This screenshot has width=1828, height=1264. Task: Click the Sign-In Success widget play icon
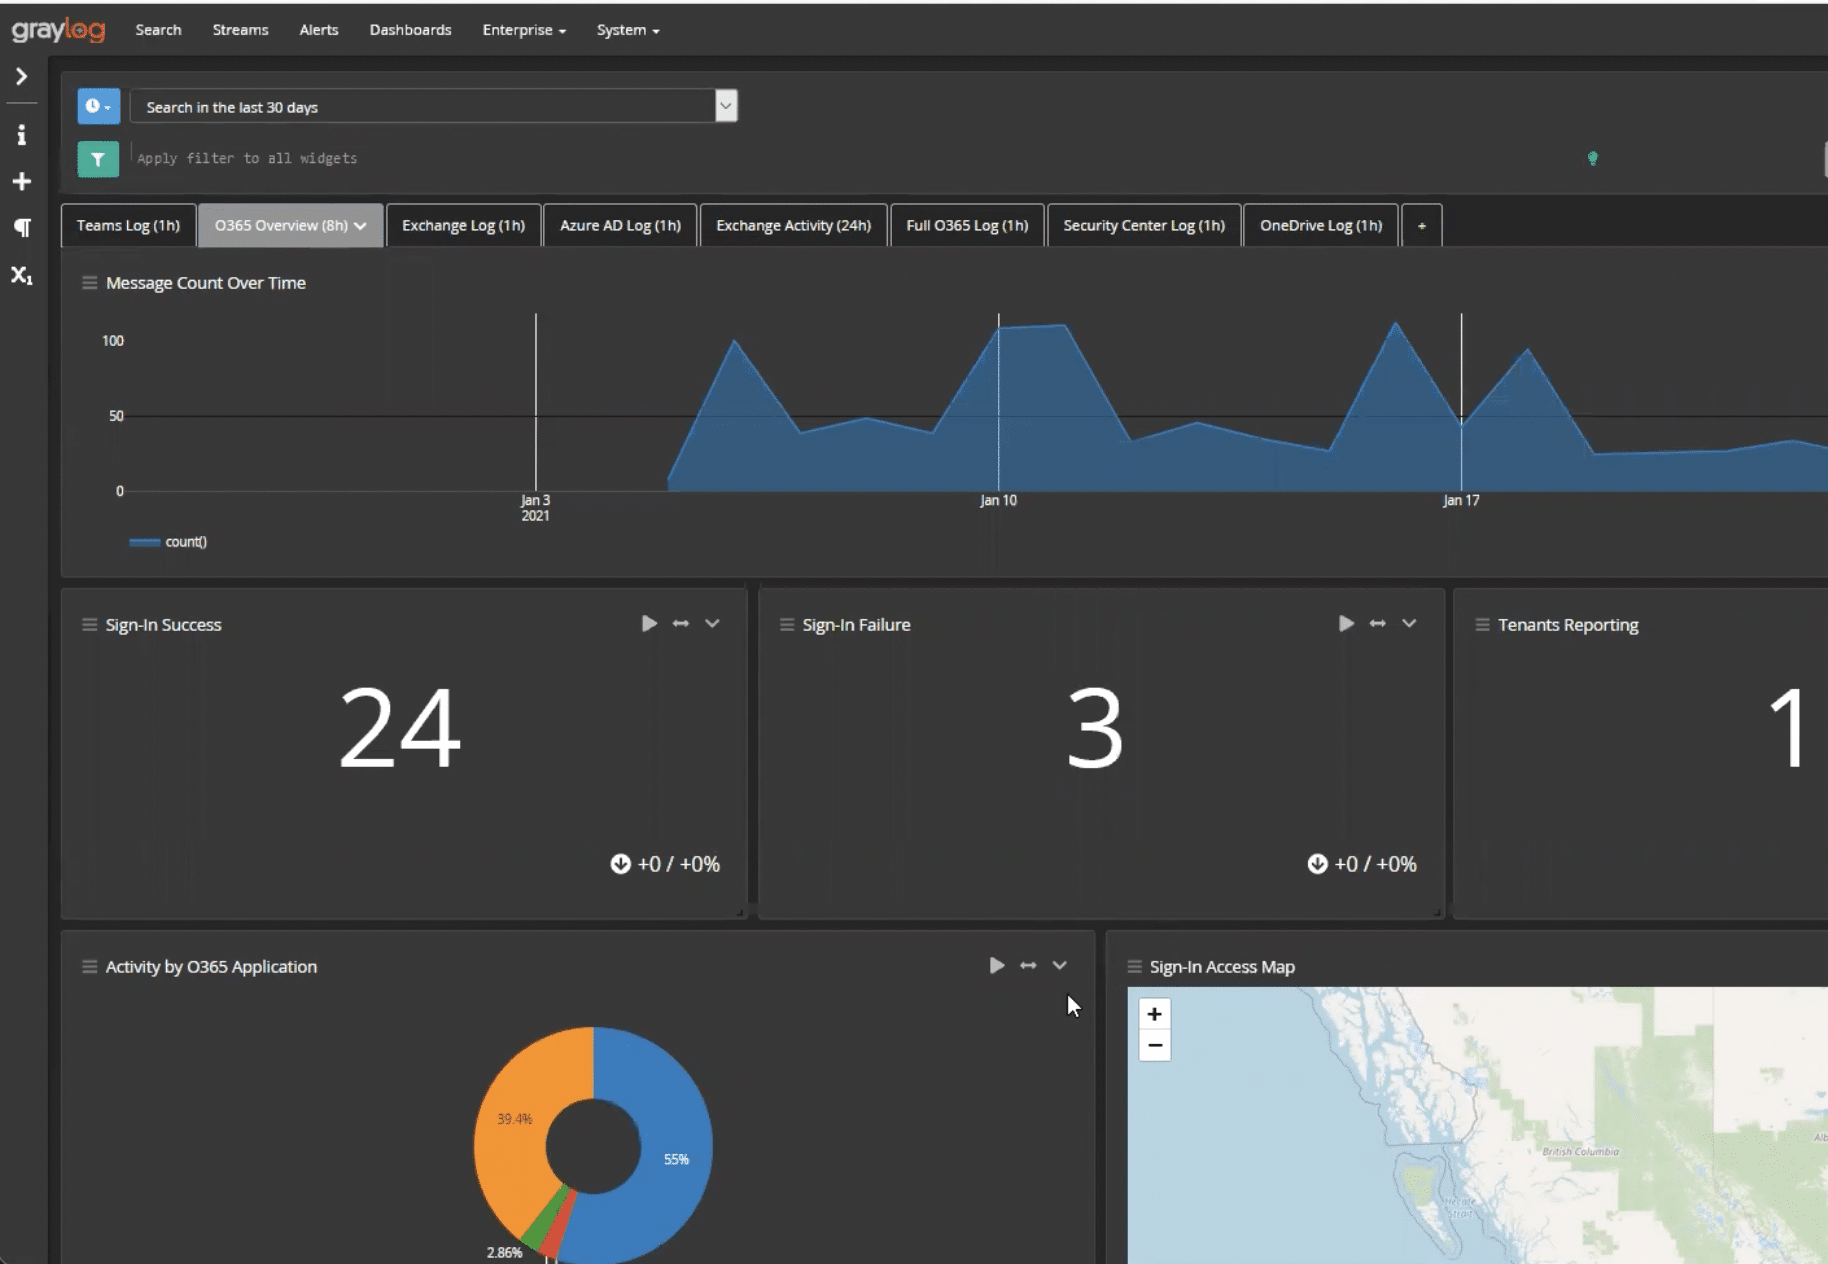[649, 623]
